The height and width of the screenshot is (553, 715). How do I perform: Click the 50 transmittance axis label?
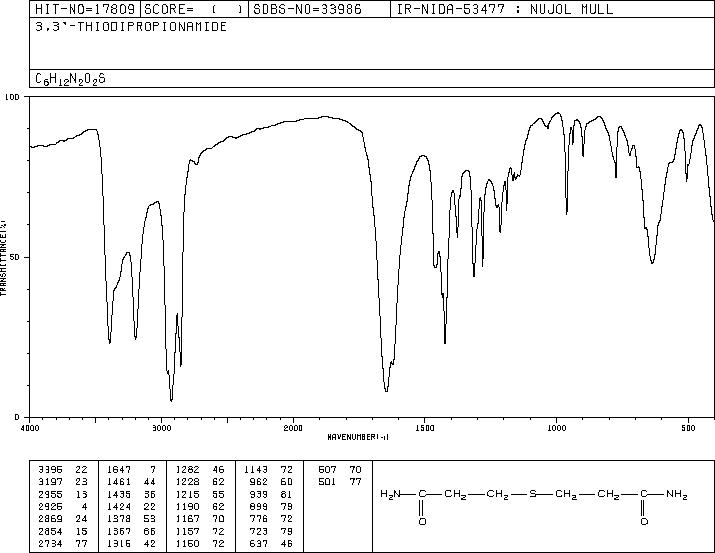click(x=16, y=257)
